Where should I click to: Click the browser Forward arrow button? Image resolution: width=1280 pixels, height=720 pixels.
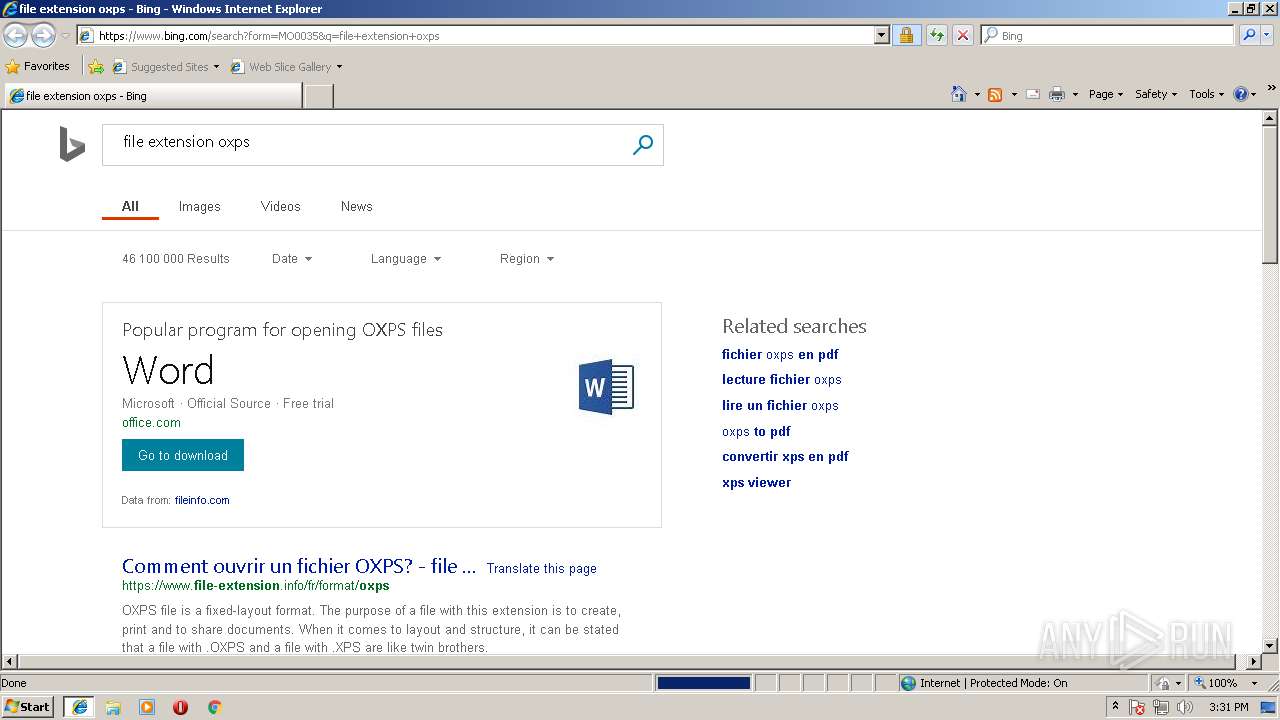click(43, 36)
